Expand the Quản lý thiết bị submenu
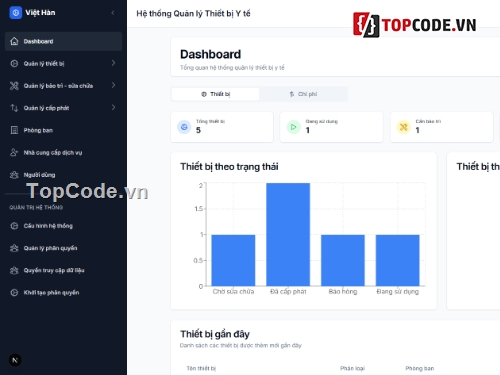Screen dimensions: 500x375 coord(113,63)
